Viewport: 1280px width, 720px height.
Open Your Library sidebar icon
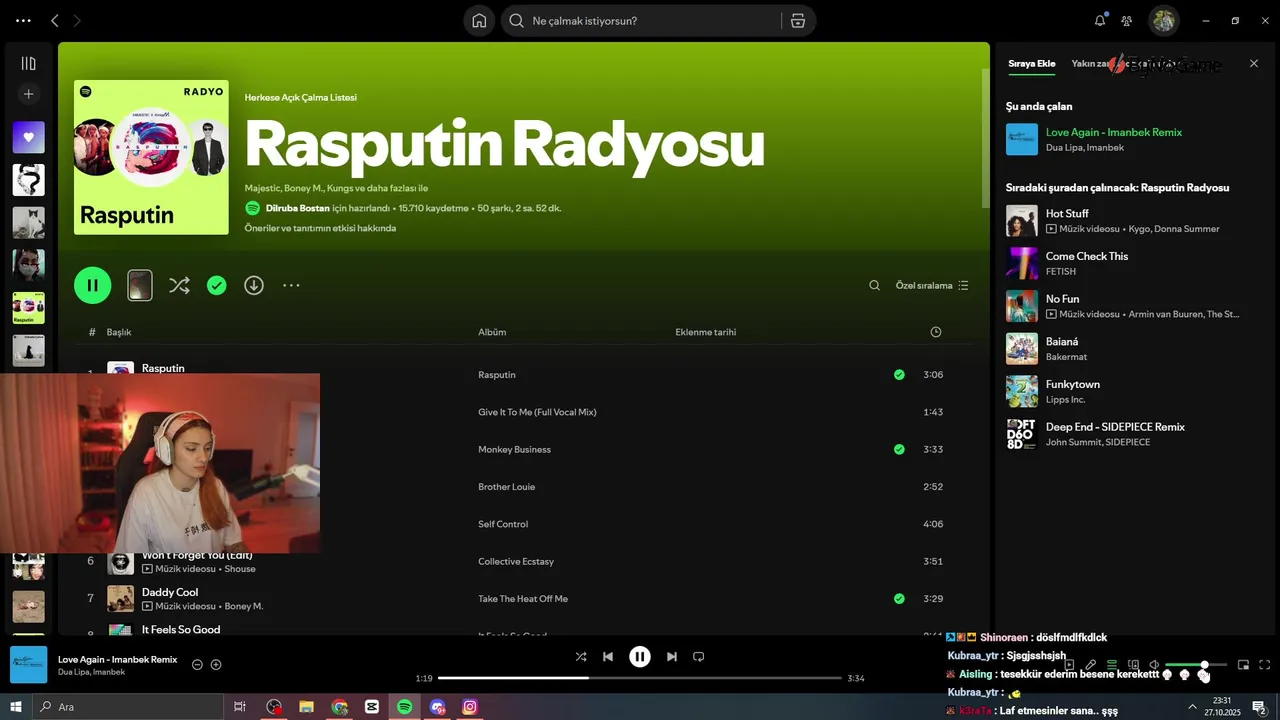point(28,63)
